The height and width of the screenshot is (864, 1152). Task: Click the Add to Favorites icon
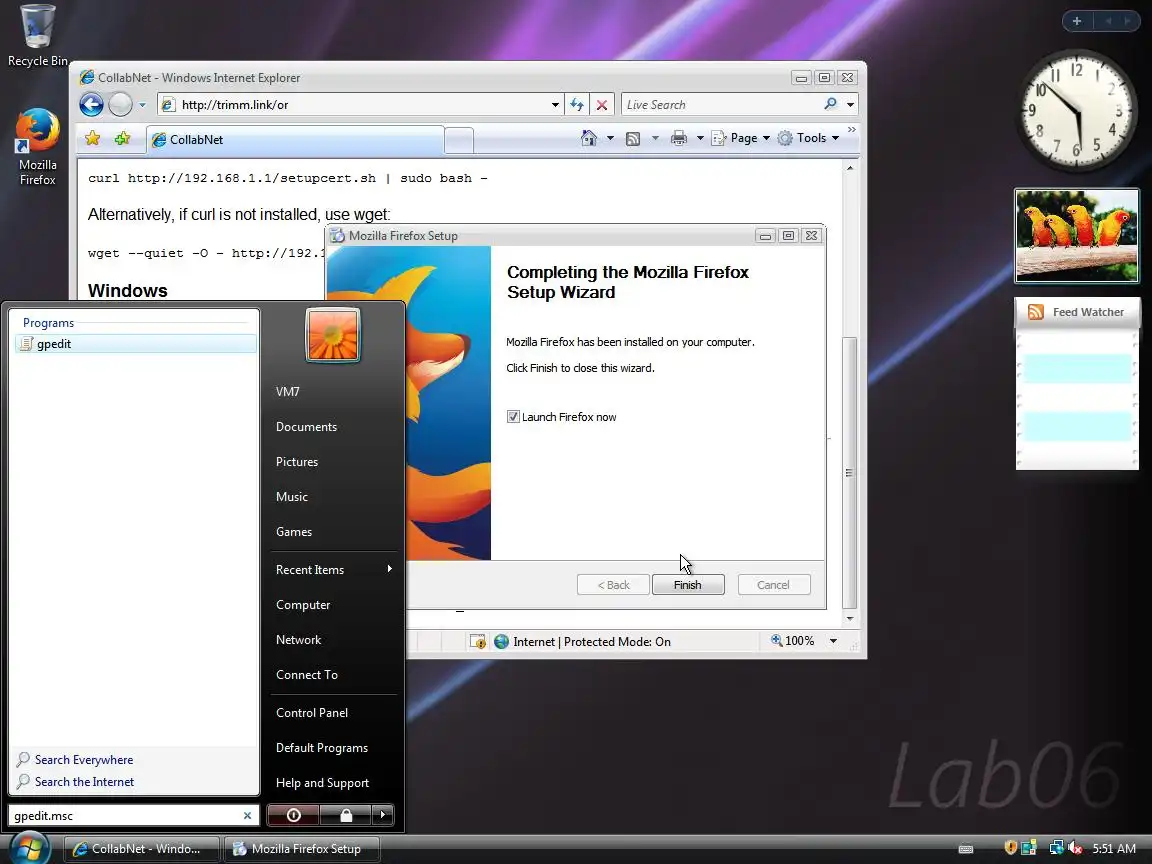[x=122, y=139]
